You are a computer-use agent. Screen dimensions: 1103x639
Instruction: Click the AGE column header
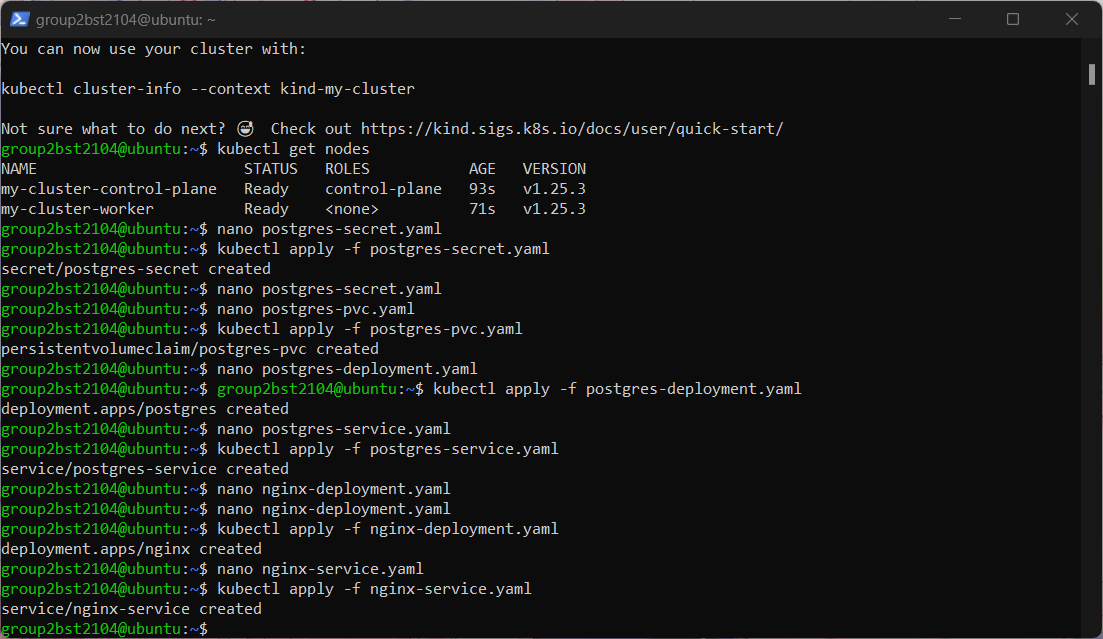[x=483, y=169]
